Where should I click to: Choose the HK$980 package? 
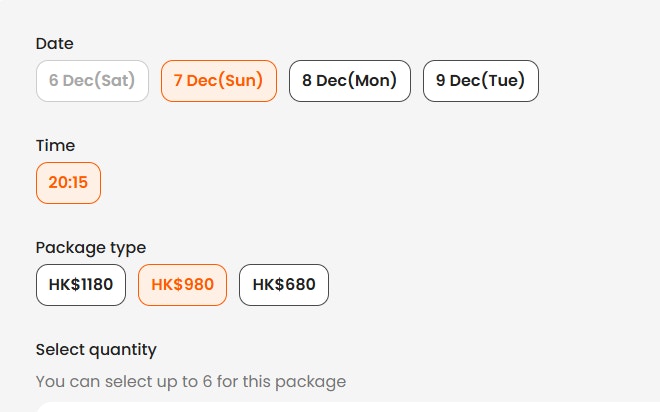182,285
